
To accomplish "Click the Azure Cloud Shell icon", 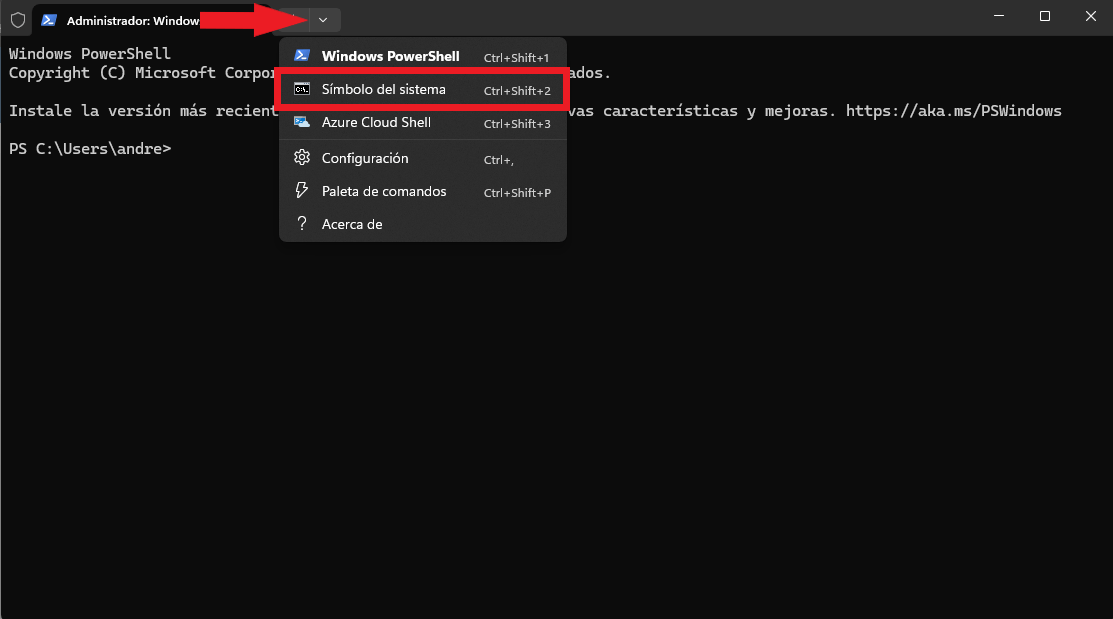I will 302,122.
